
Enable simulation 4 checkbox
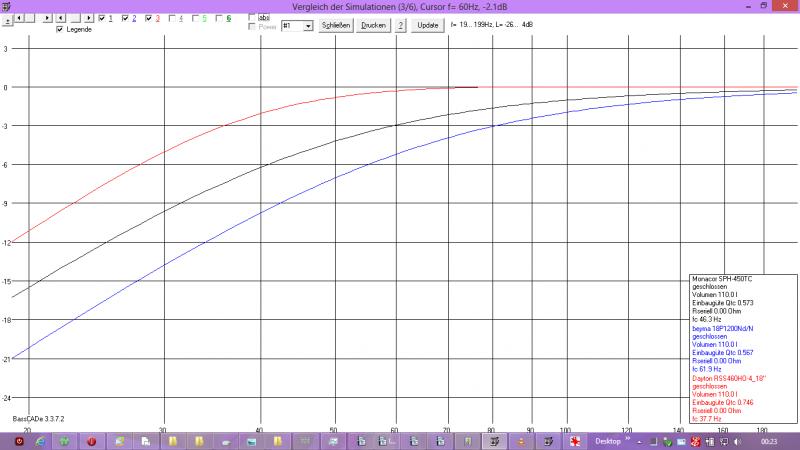172,18
